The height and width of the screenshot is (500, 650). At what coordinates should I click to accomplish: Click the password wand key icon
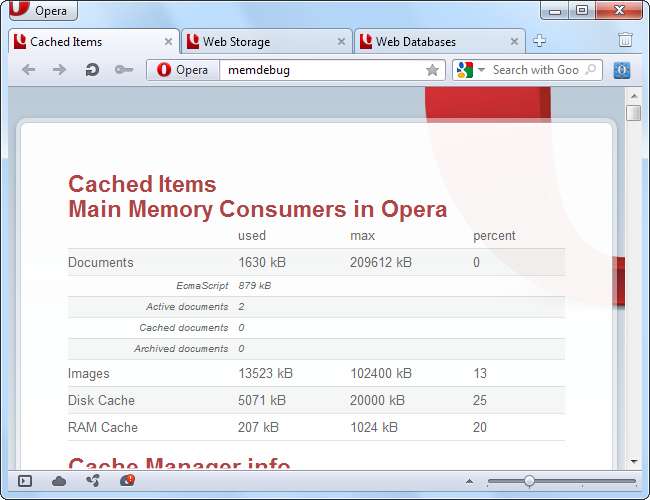[x=124, y=70]
